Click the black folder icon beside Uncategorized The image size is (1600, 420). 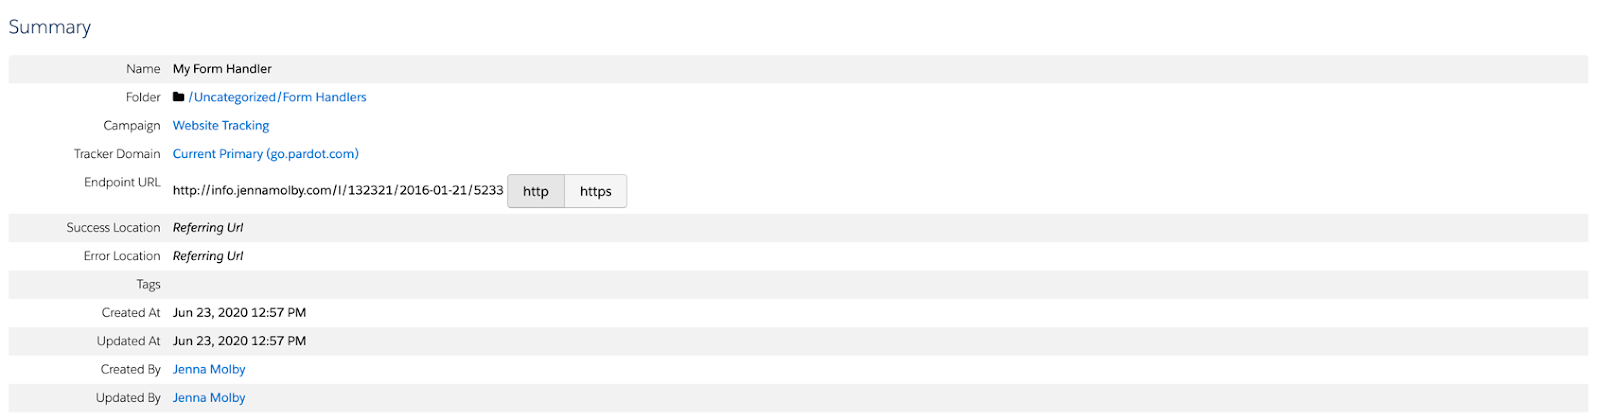179,97
